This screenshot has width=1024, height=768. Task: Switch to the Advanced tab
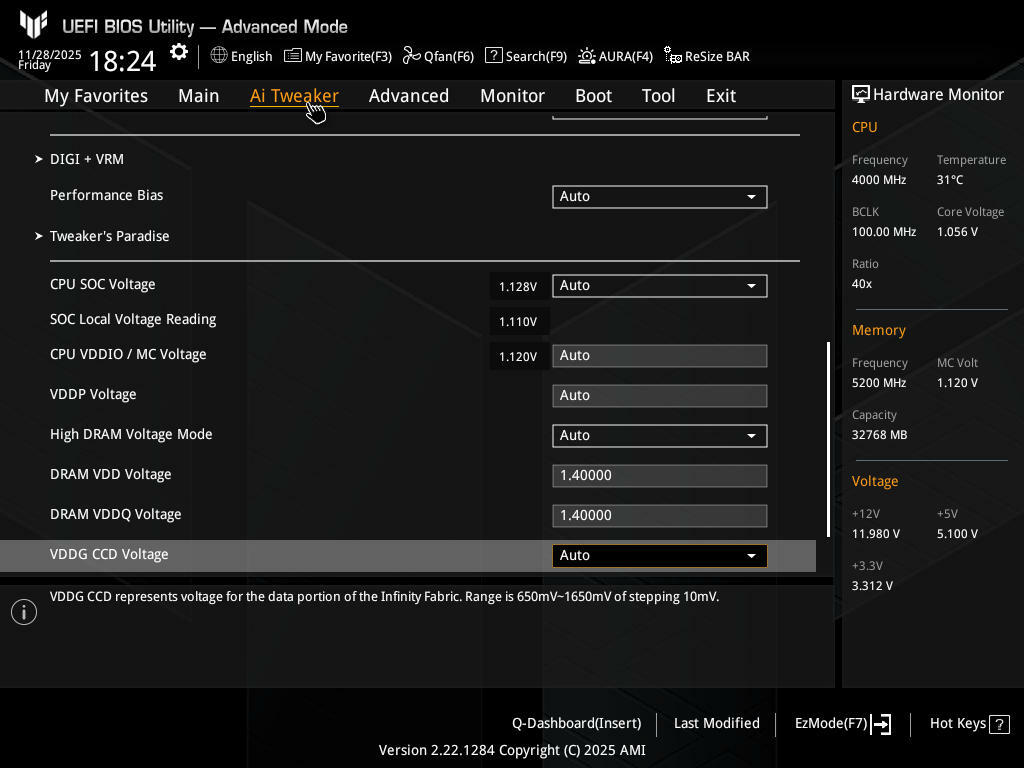click(408, 96)
